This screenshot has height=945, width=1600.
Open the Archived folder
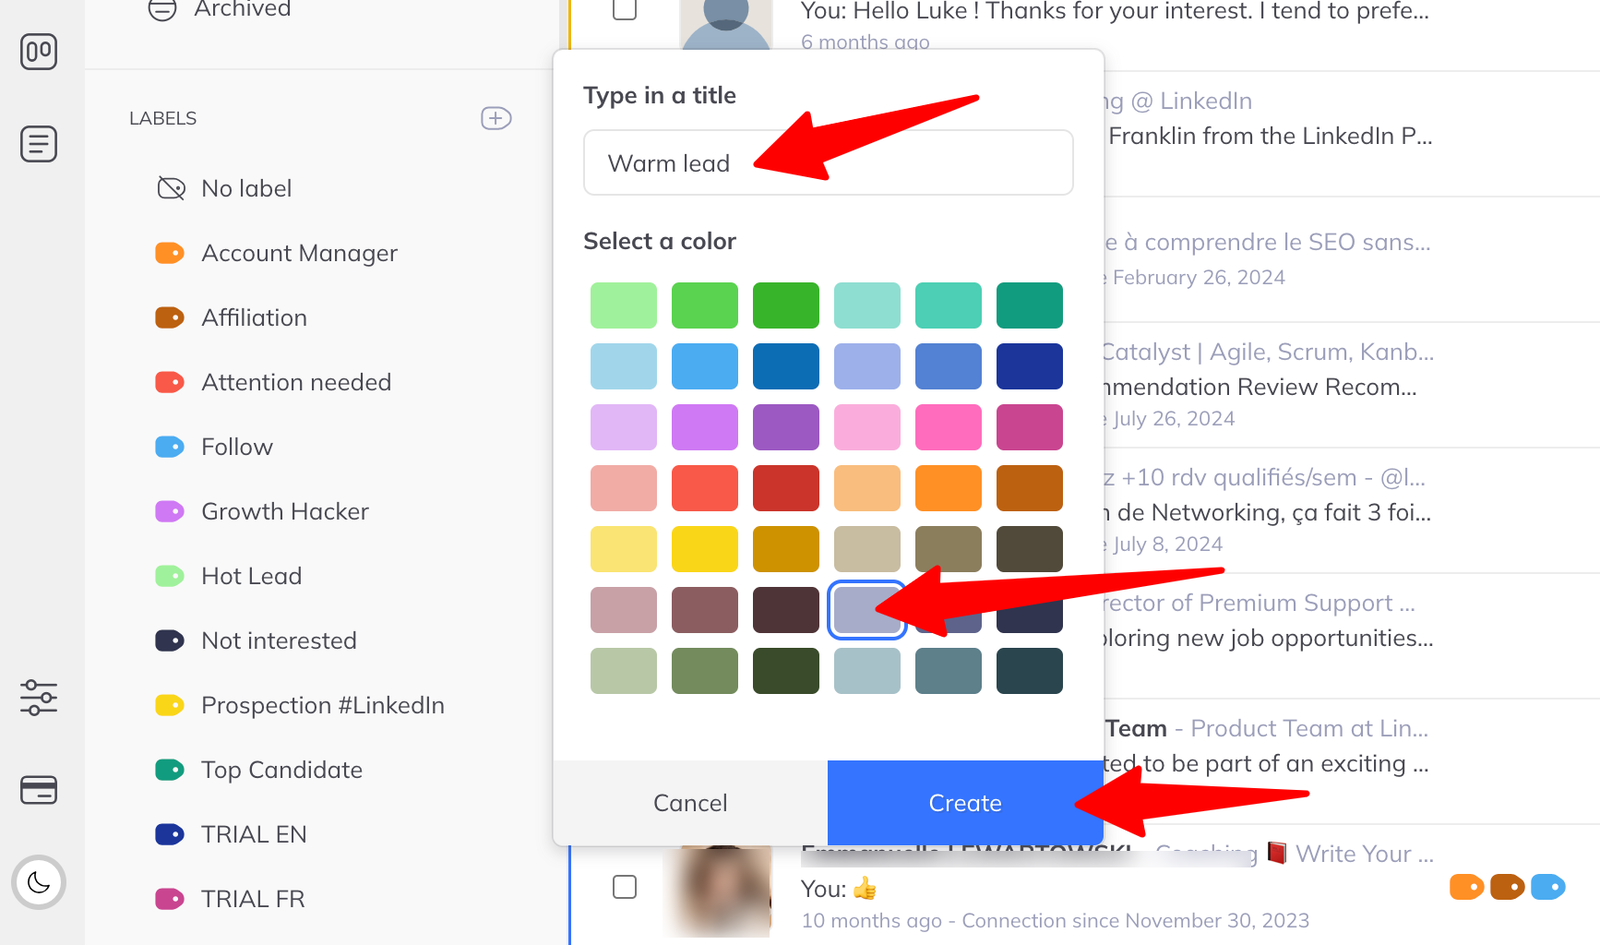[220, 10]
